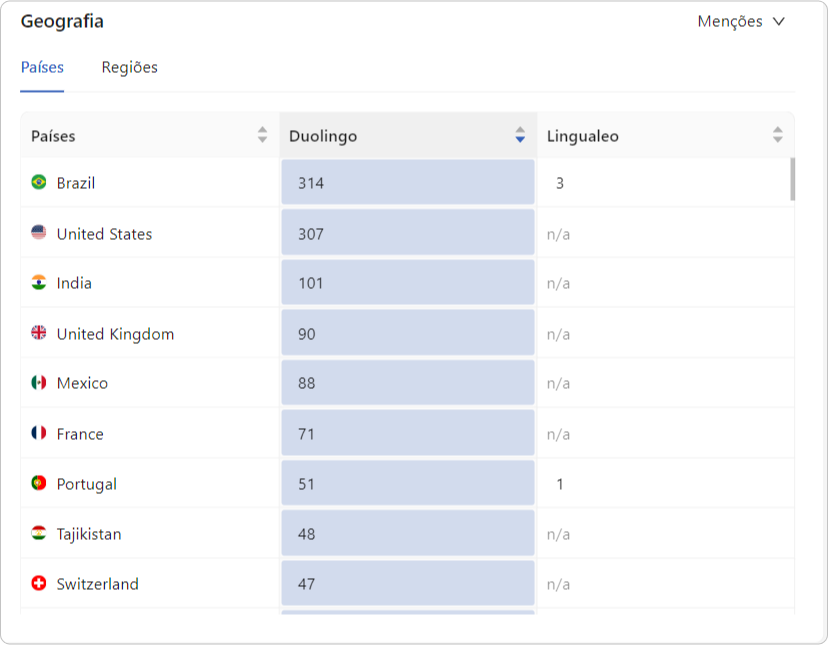Image resolution: width=828 pixels, height=645 pixels.
Task: Click the Duolingo 314 bar for Brazil
Action: coord(408,182)
